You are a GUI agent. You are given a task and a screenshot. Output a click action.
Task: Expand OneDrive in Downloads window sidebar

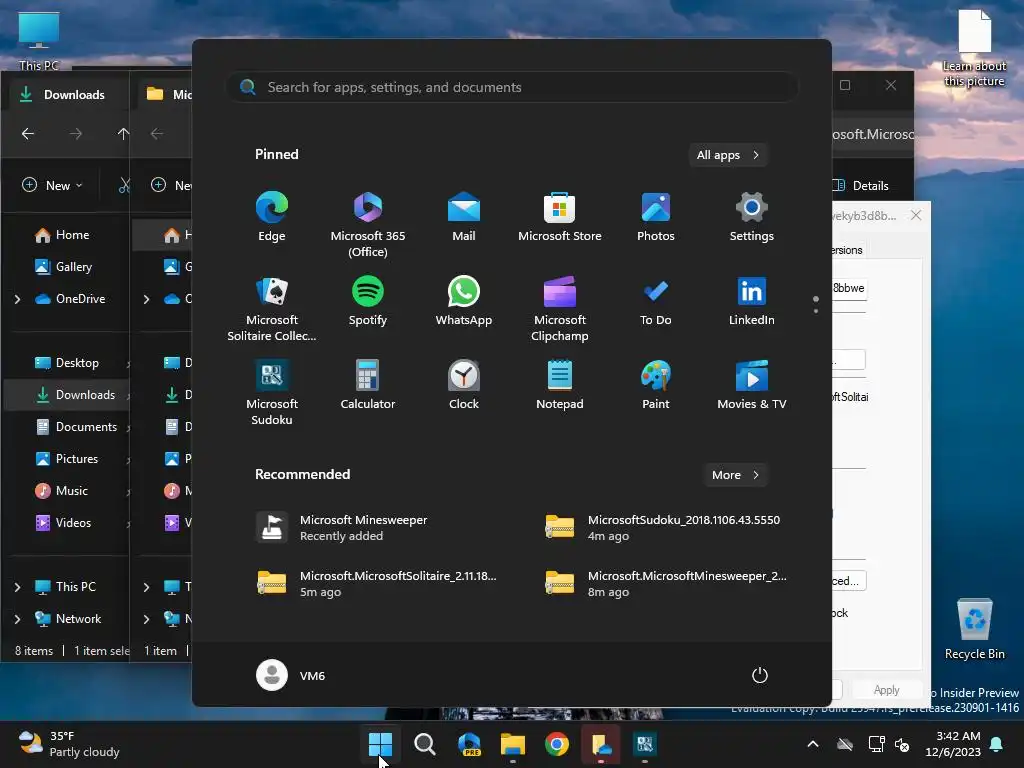click(18, 299)
